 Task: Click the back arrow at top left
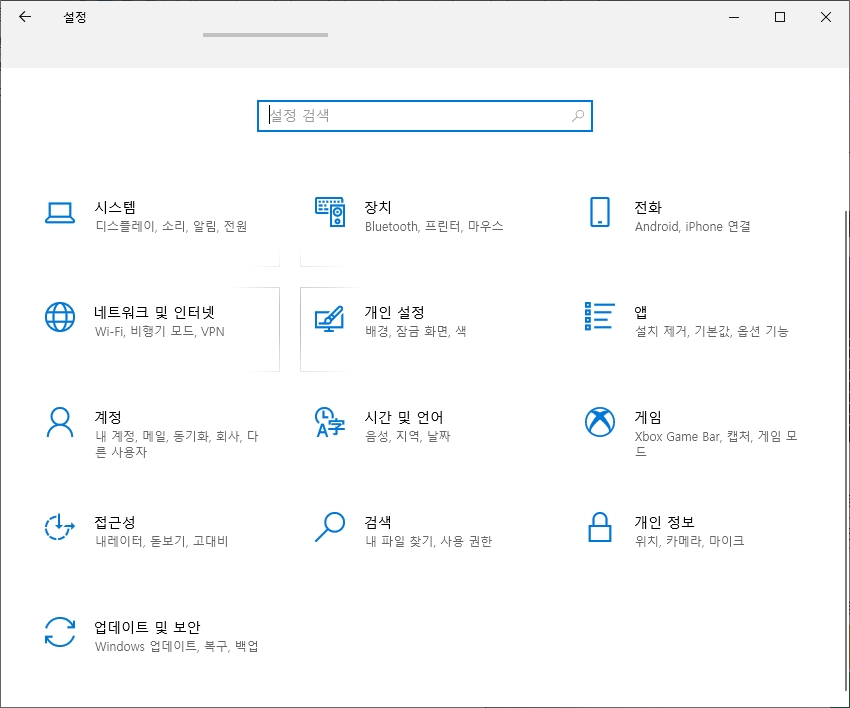[x=23, y=16]
